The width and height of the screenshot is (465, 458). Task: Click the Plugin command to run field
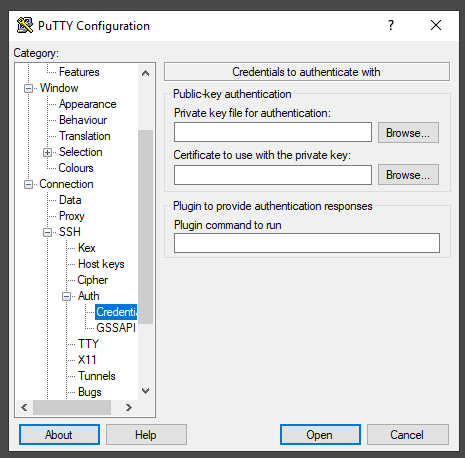pyautogui.click(x=307, y=243)
